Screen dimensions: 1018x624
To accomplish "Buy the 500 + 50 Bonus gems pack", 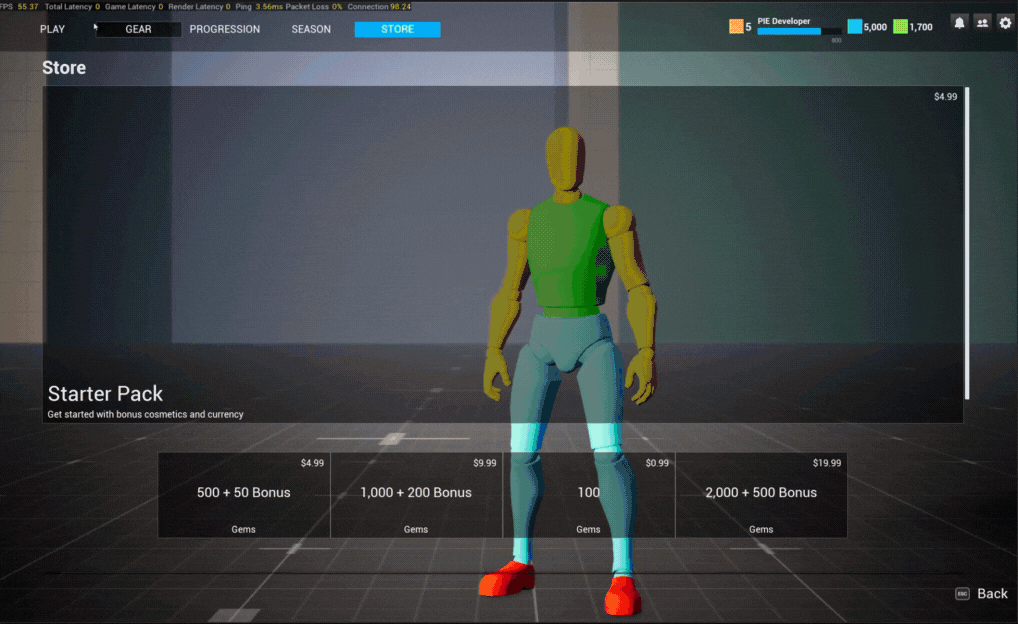I will (243, 495).
